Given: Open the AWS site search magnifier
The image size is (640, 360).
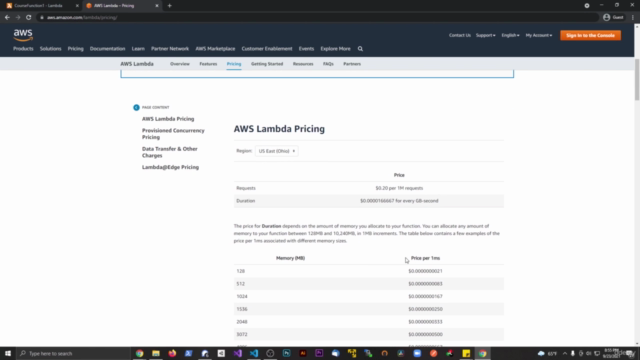Looking at the screenshot, I should click(360, 49).
